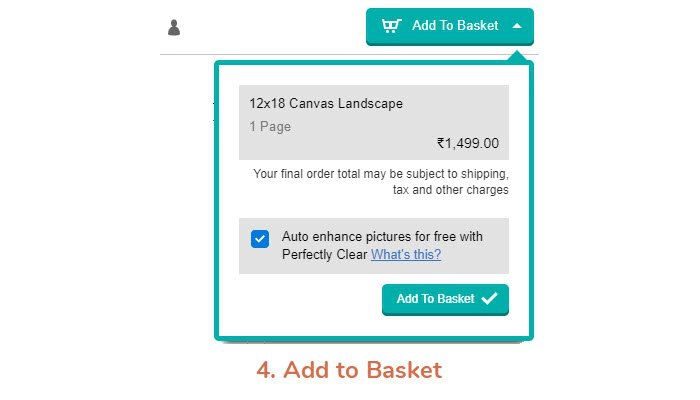Click the "4. Add to Basket" caption
The image size is (700, 400).
[x=349, y=370]
